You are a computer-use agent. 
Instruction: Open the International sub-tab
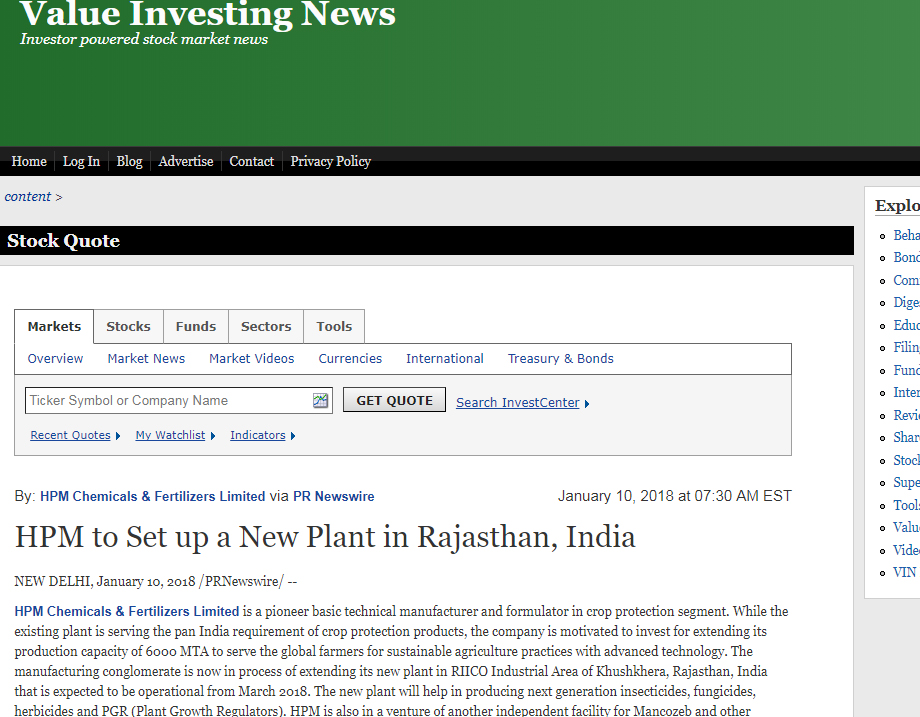(x=445, y=358)
